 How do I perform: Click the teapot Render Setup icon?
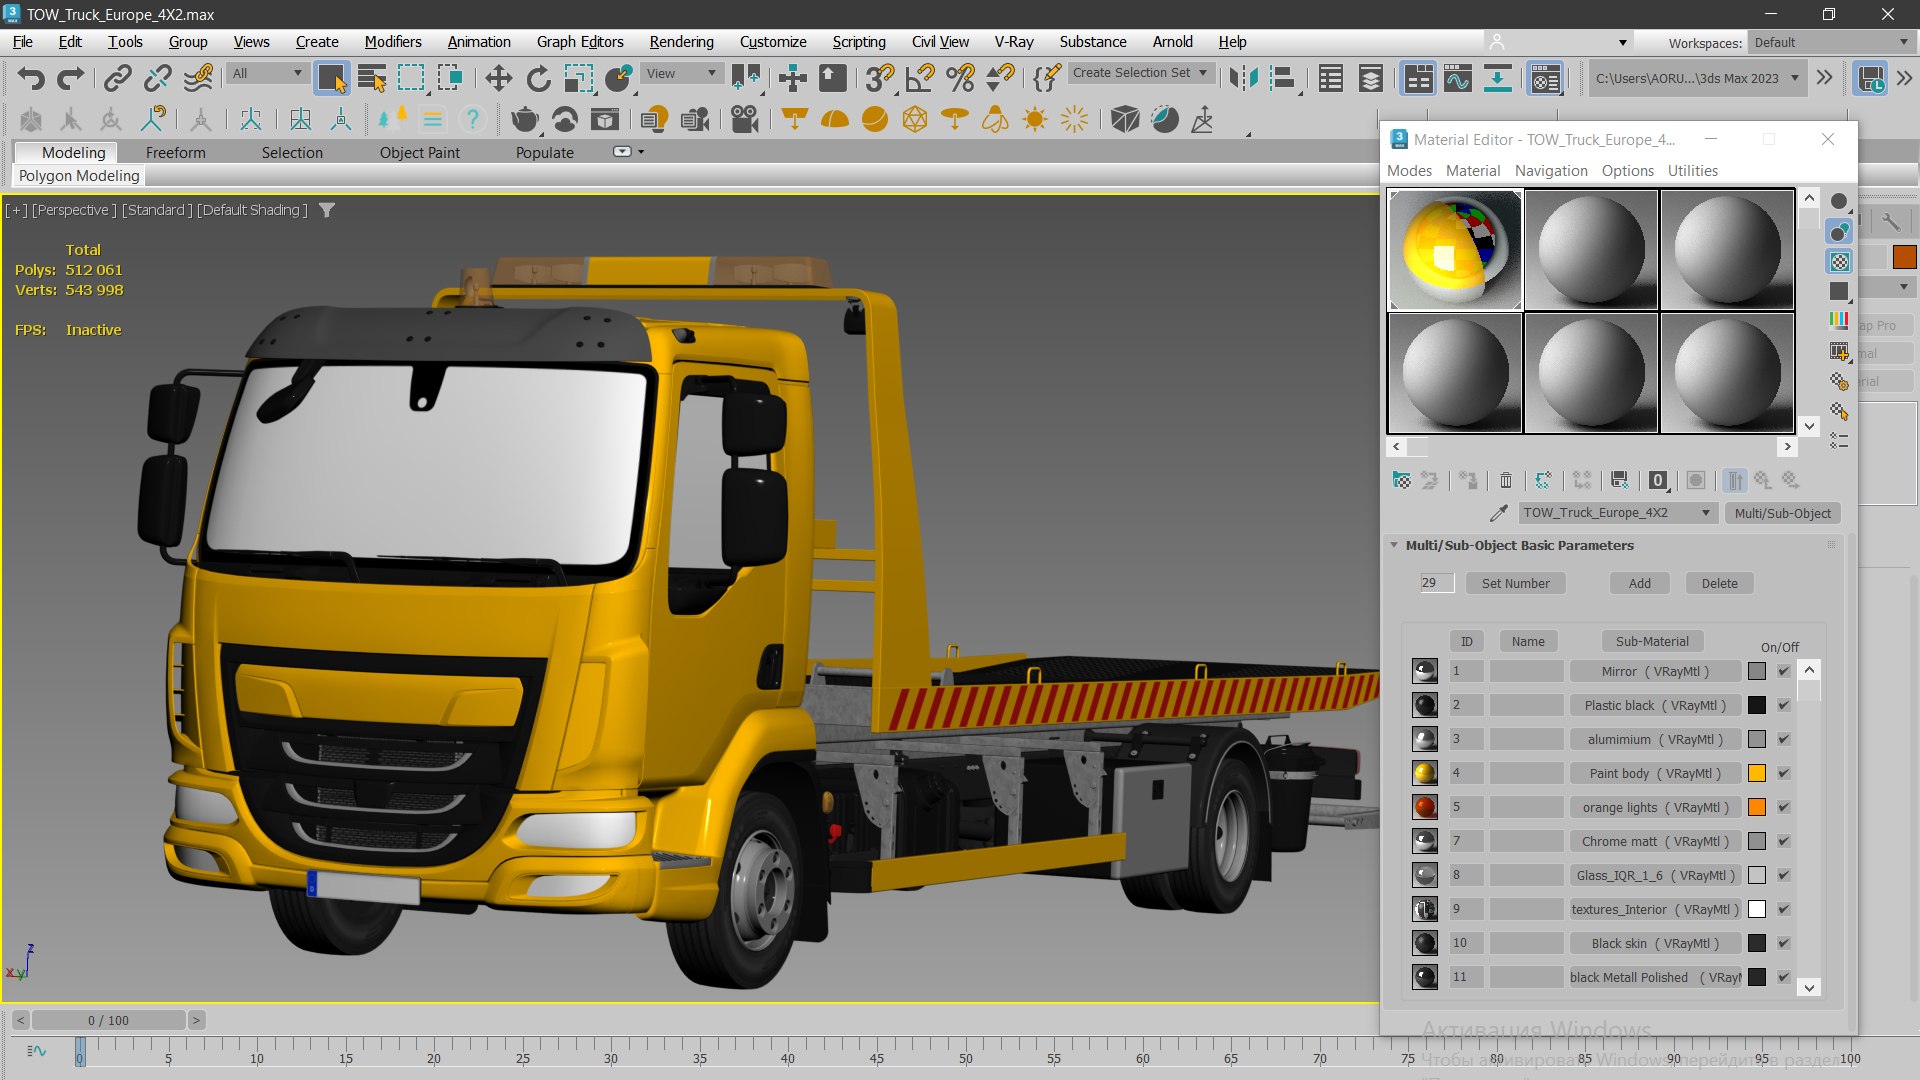[x=524, y=120]
